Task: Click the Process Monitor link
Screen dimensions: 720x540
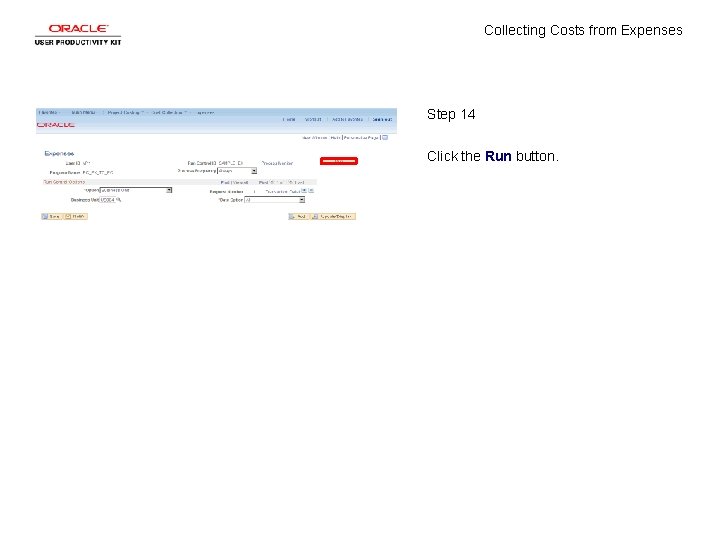Action: [x=277, y=163]
